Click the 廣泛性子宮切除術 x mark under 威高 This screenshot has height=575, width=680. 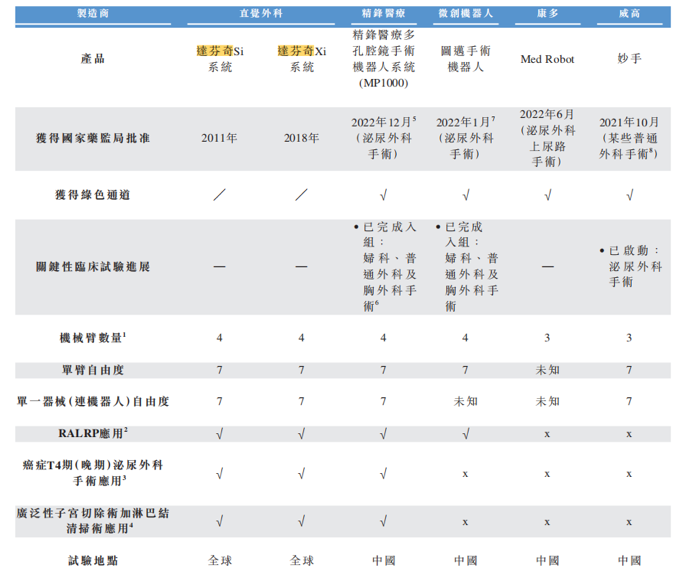coord(629,523)
